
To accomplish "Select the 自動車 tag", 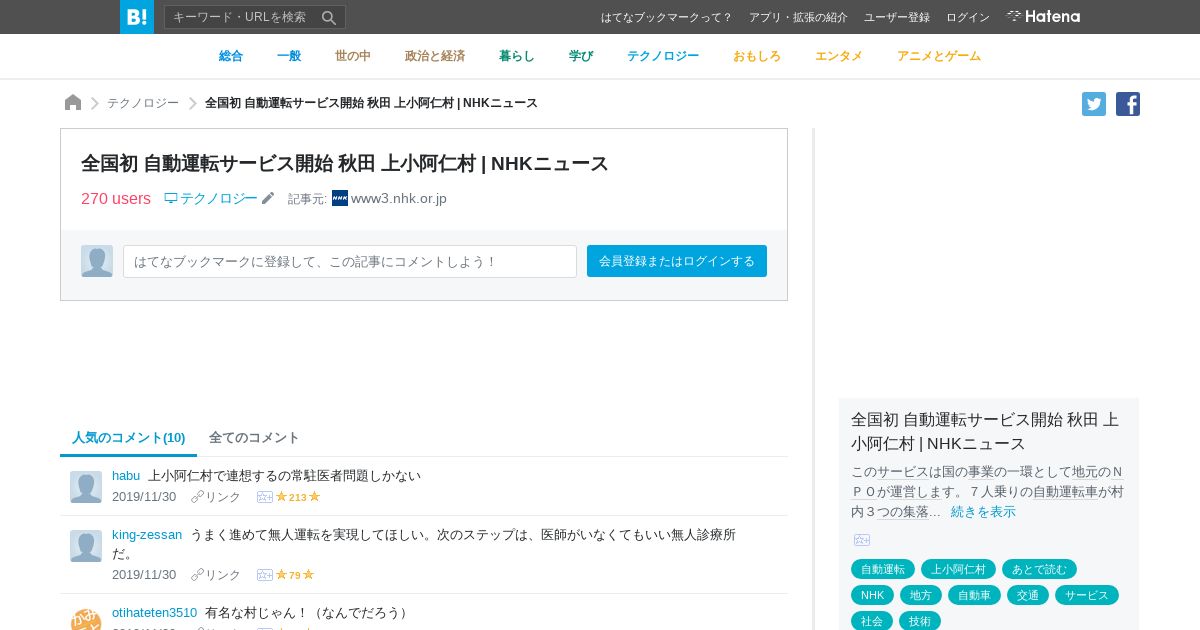I will [975, 595].
